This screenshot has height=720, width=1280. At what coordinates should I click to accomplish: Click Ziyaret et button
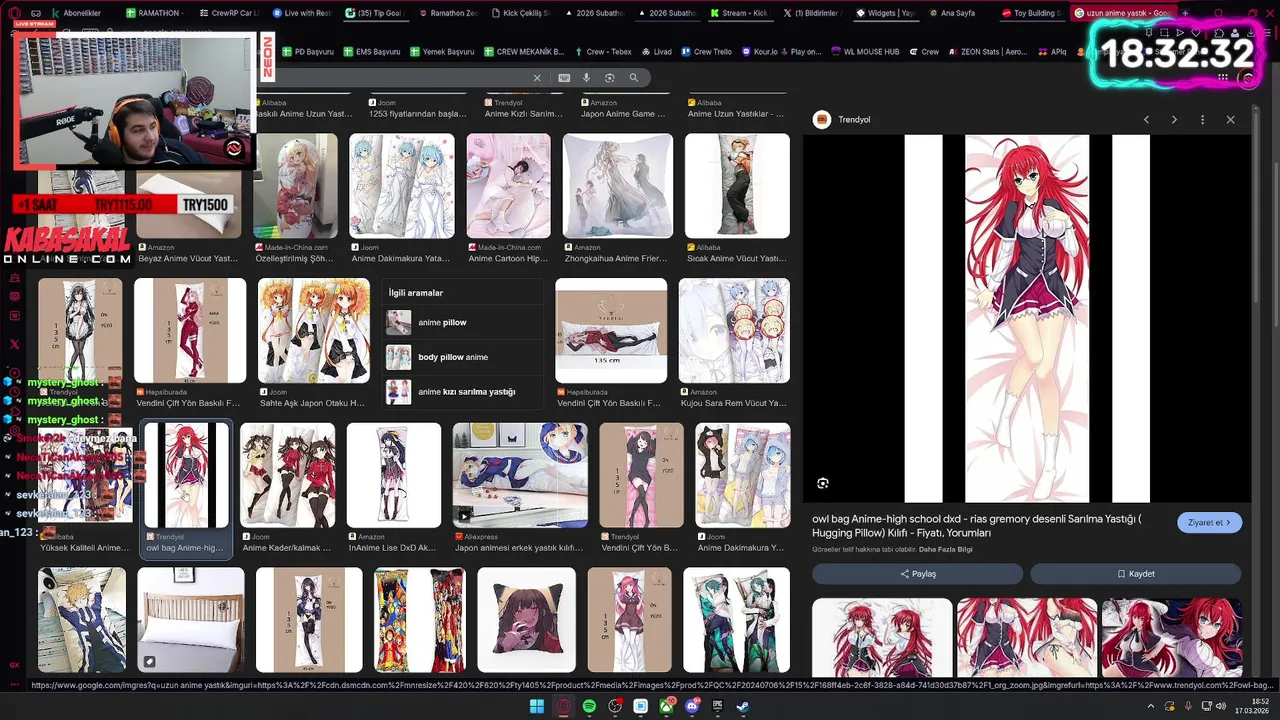click(1210, 522)
